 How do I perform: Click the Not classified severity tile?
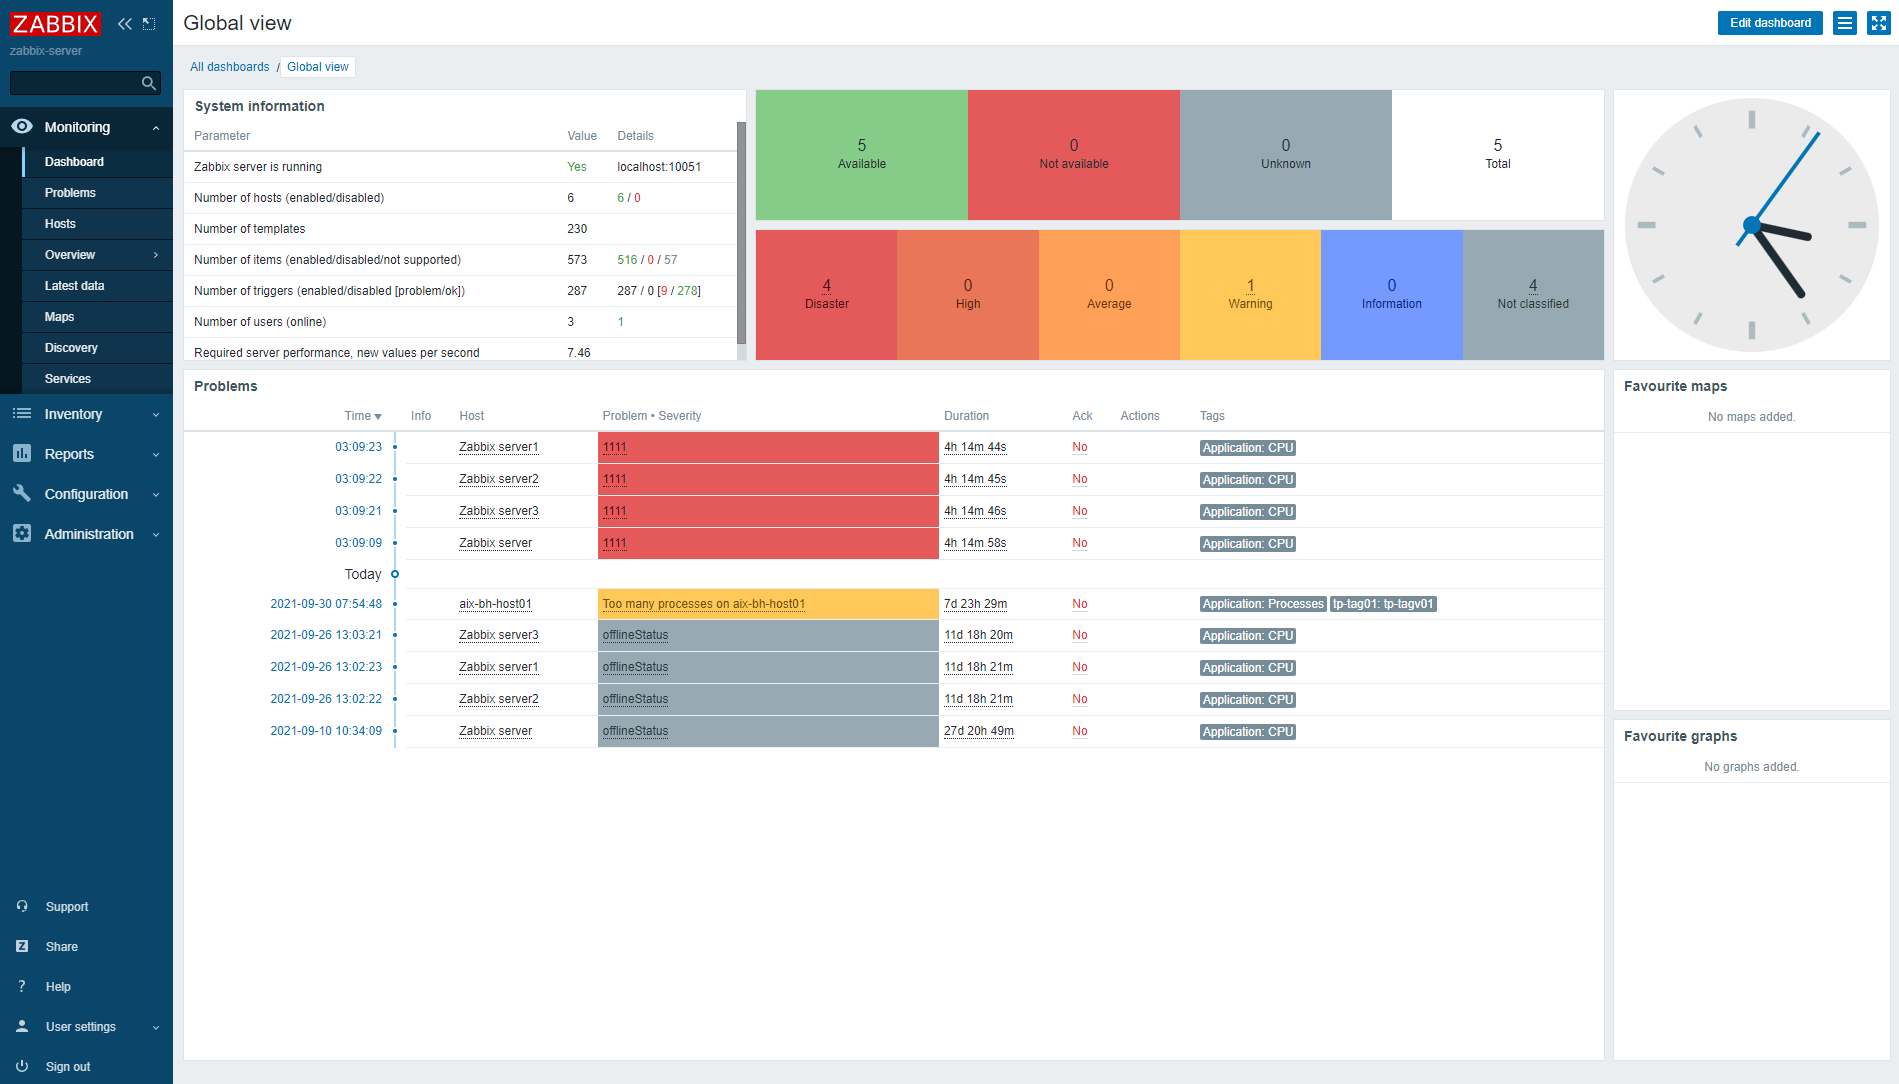[x=1533, y=295]
